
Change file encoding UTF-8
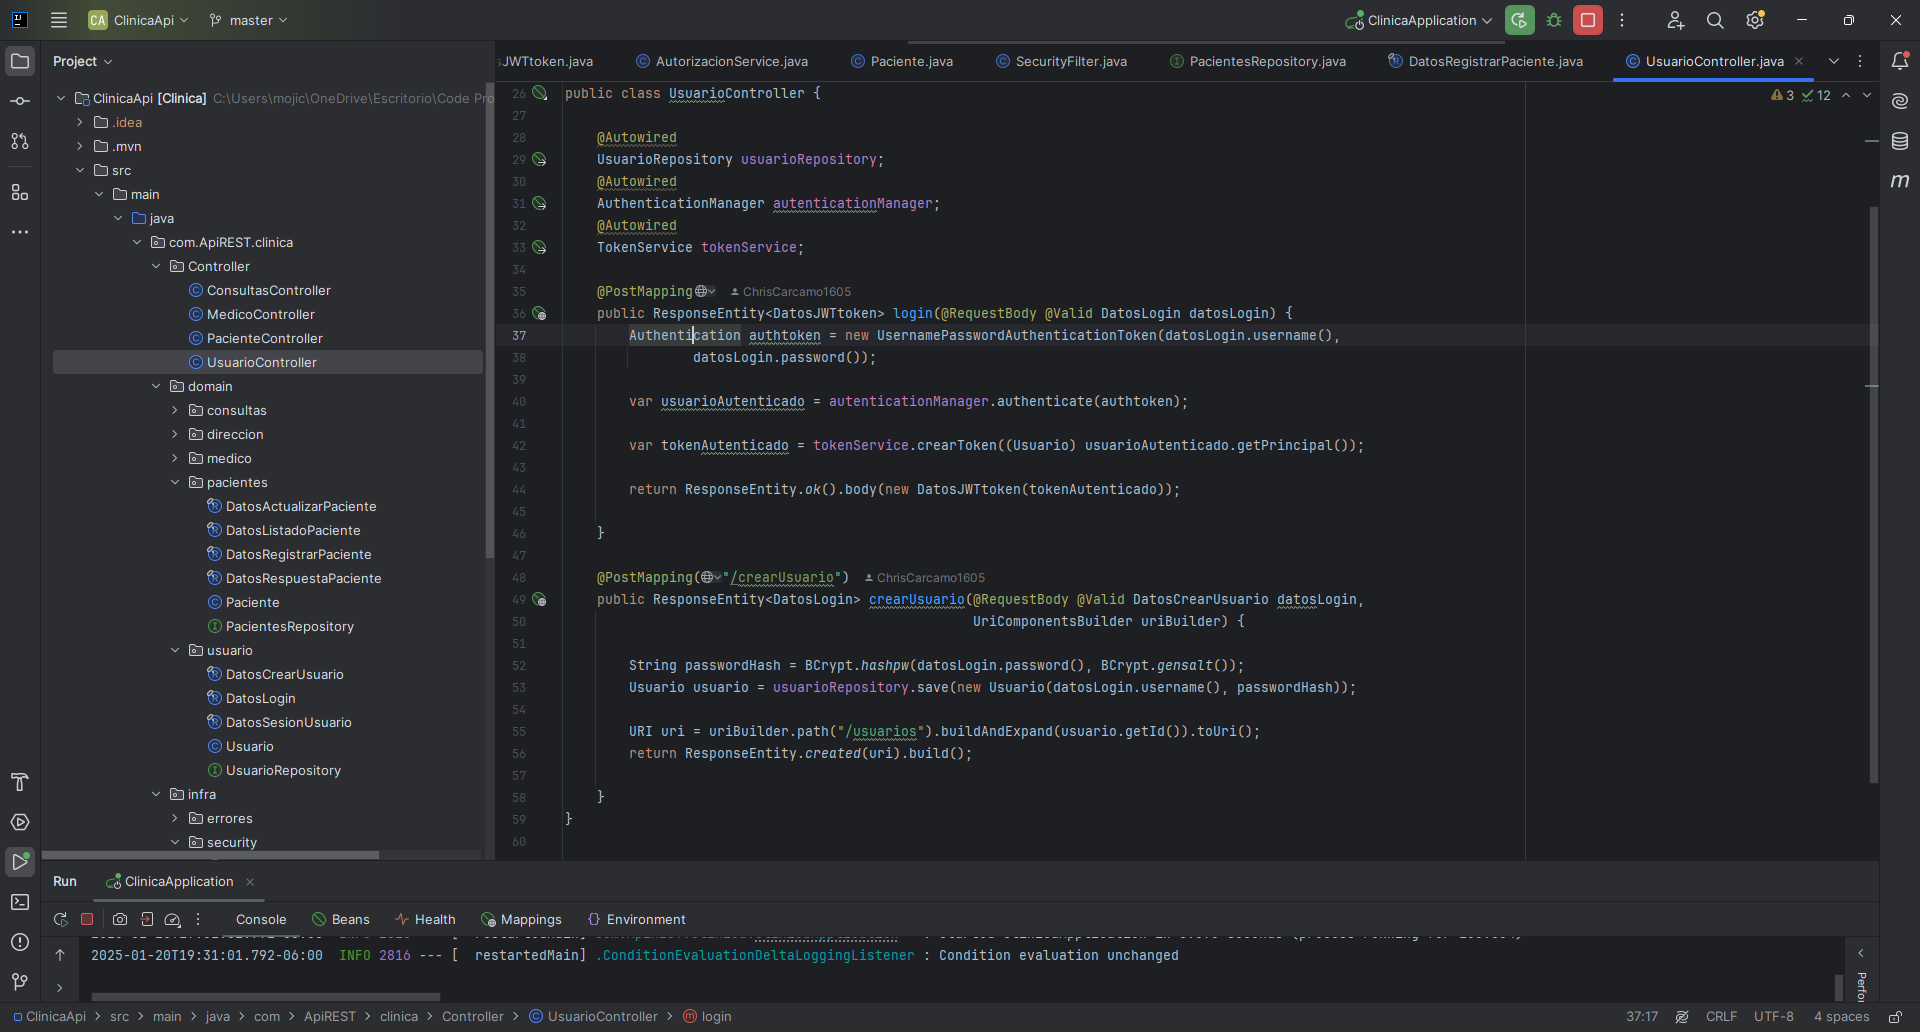click(x=1774, y=1016)
